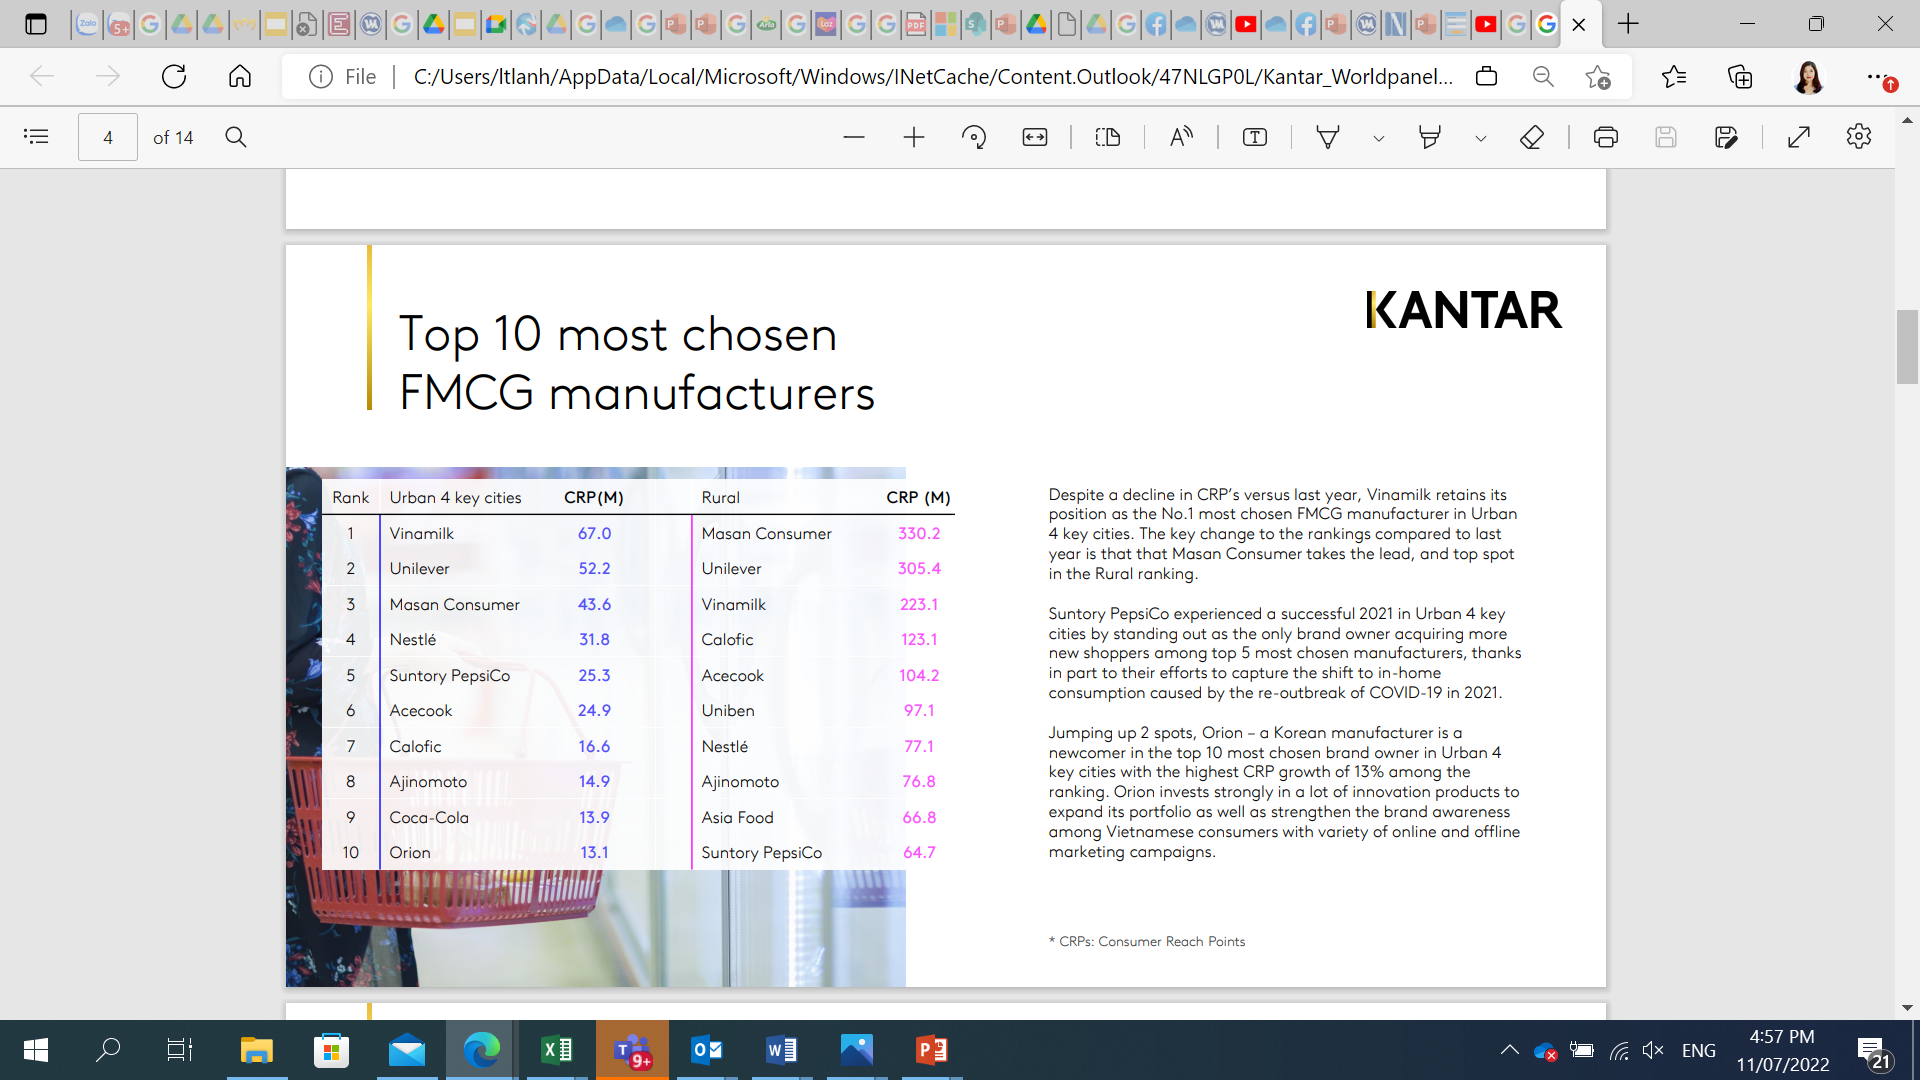Enter full screen mode
Viewport: 1920px width, 1080px height.
(1799, 137)
